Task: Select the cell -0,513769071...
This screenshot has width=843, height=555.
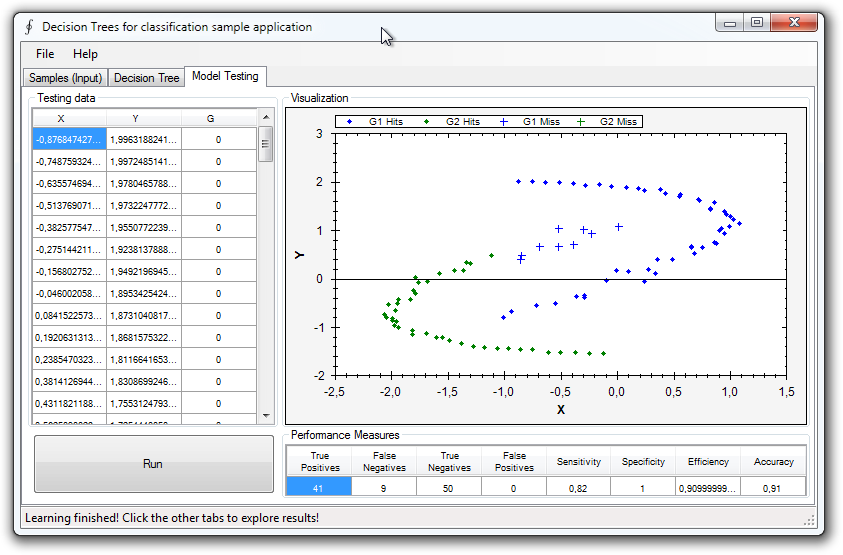Action: pos(69,205)
